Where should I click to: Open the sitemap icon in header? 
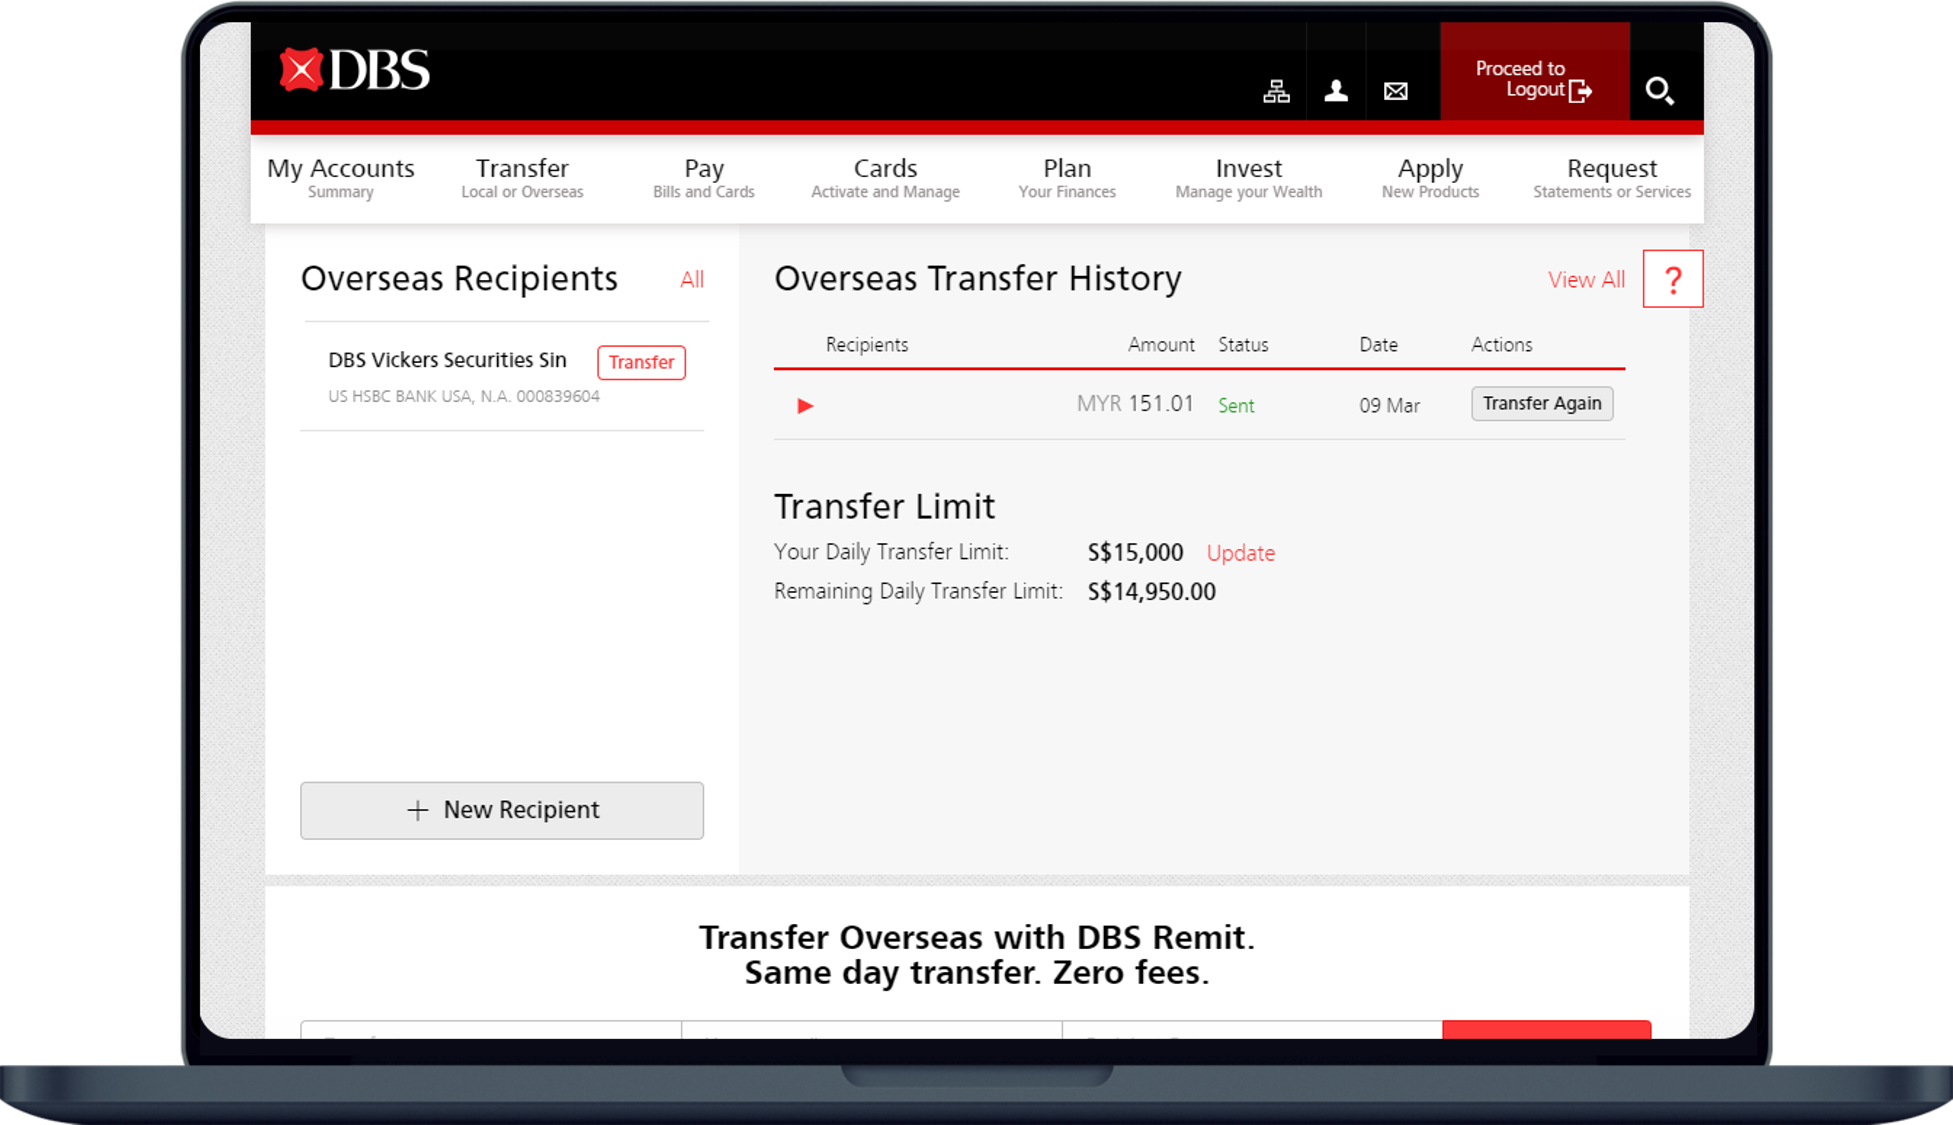coord(1276,91)
